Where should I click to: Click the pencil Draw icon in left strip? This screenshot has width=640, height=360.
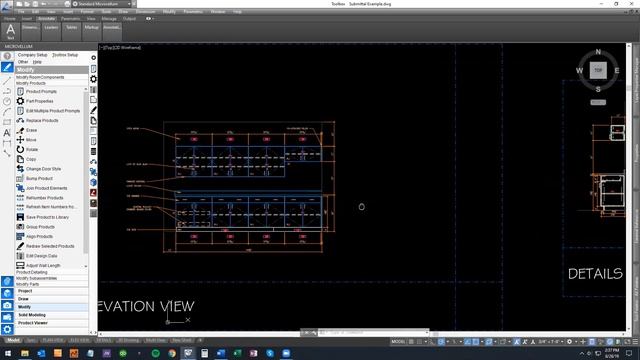tap(7, 67)
